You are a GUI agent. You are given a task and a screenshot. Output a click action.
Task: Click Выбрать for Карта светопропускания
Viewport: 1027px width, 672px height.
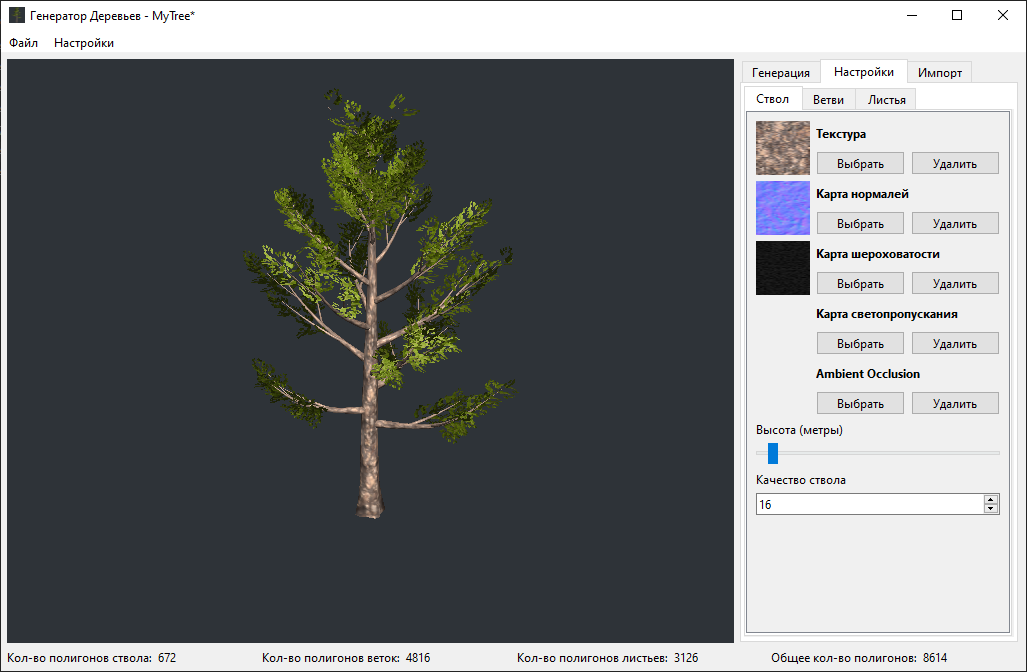click(x=860, y=343)
